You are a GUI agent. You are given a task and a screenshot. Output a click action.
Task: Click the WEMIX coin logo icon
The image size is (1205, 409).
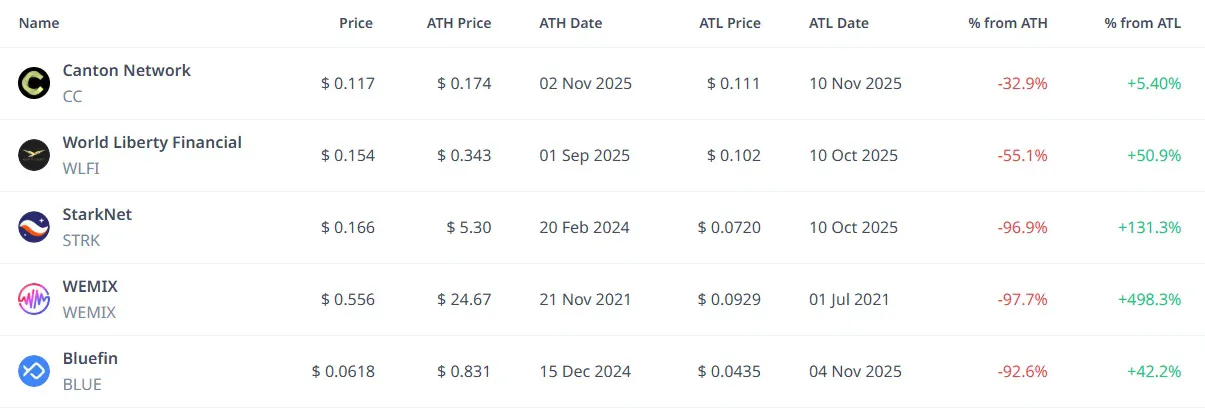[34, 299]
